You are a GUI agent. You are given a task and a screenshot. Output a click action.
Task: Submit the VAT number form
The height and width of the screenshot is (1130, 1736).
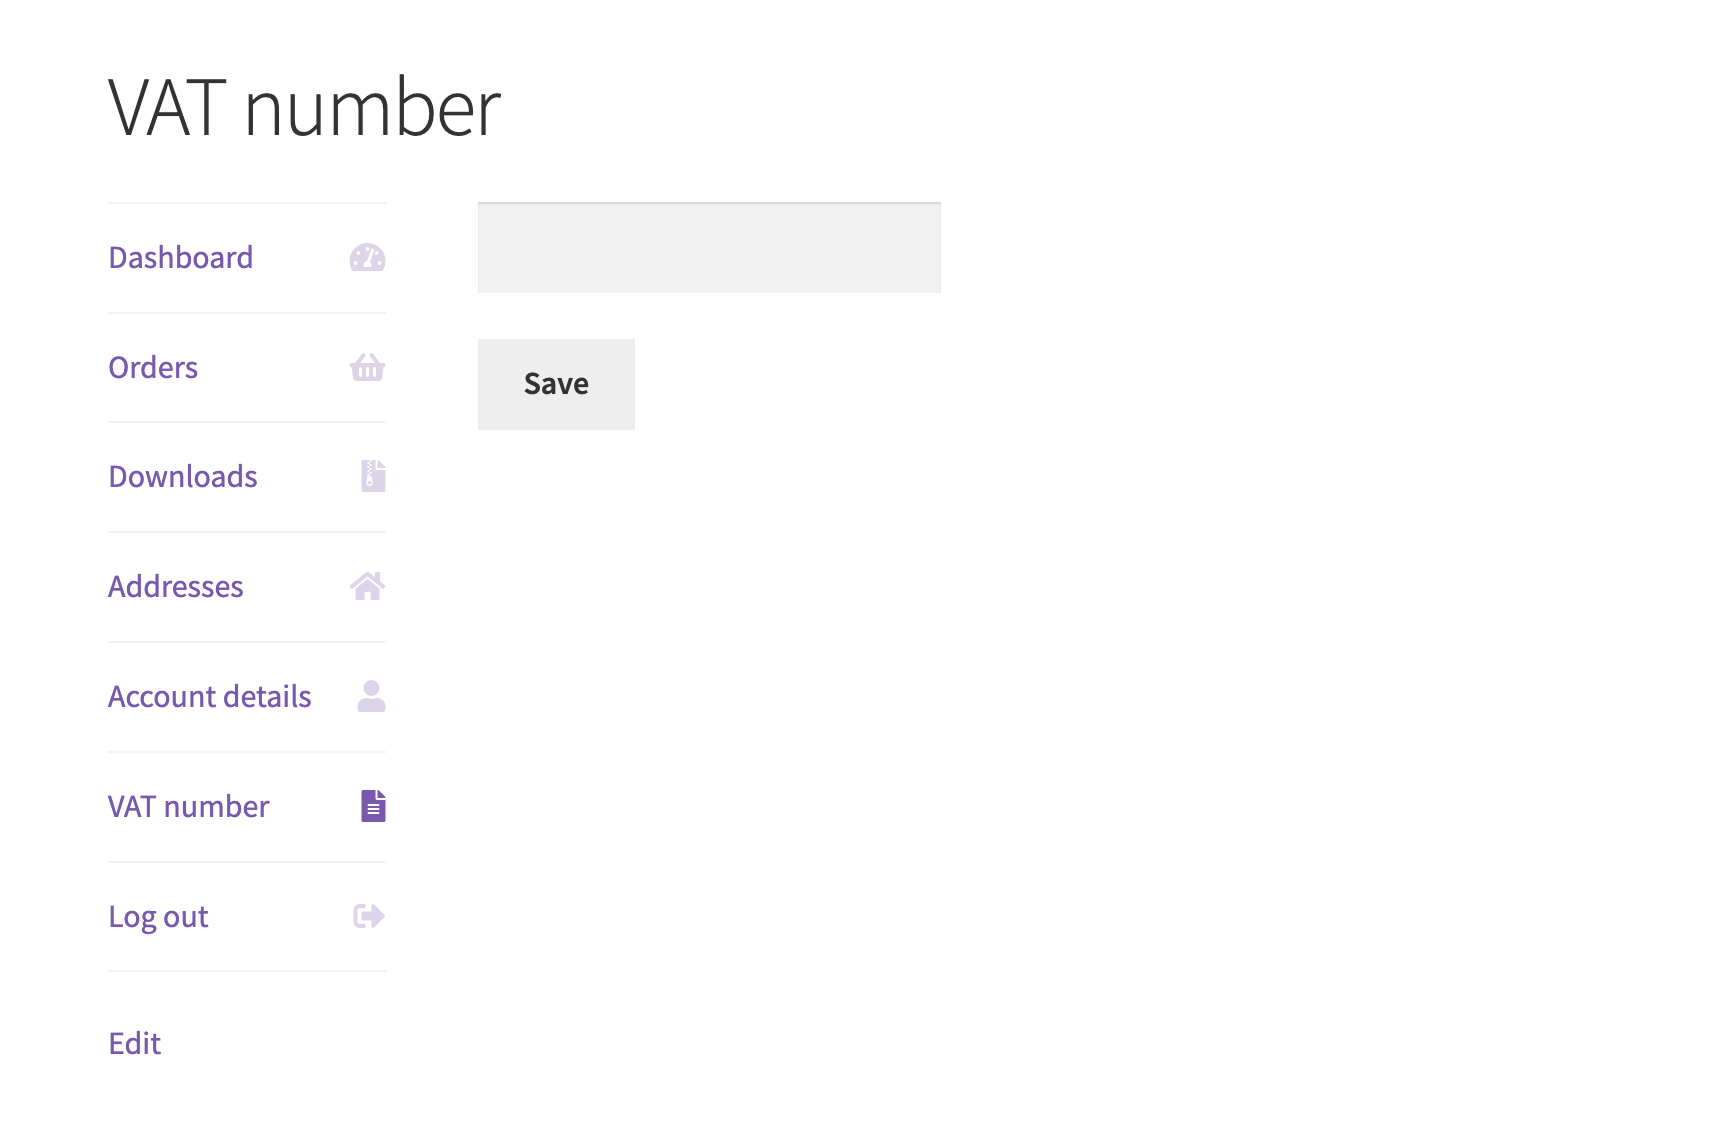pos(556,383)
